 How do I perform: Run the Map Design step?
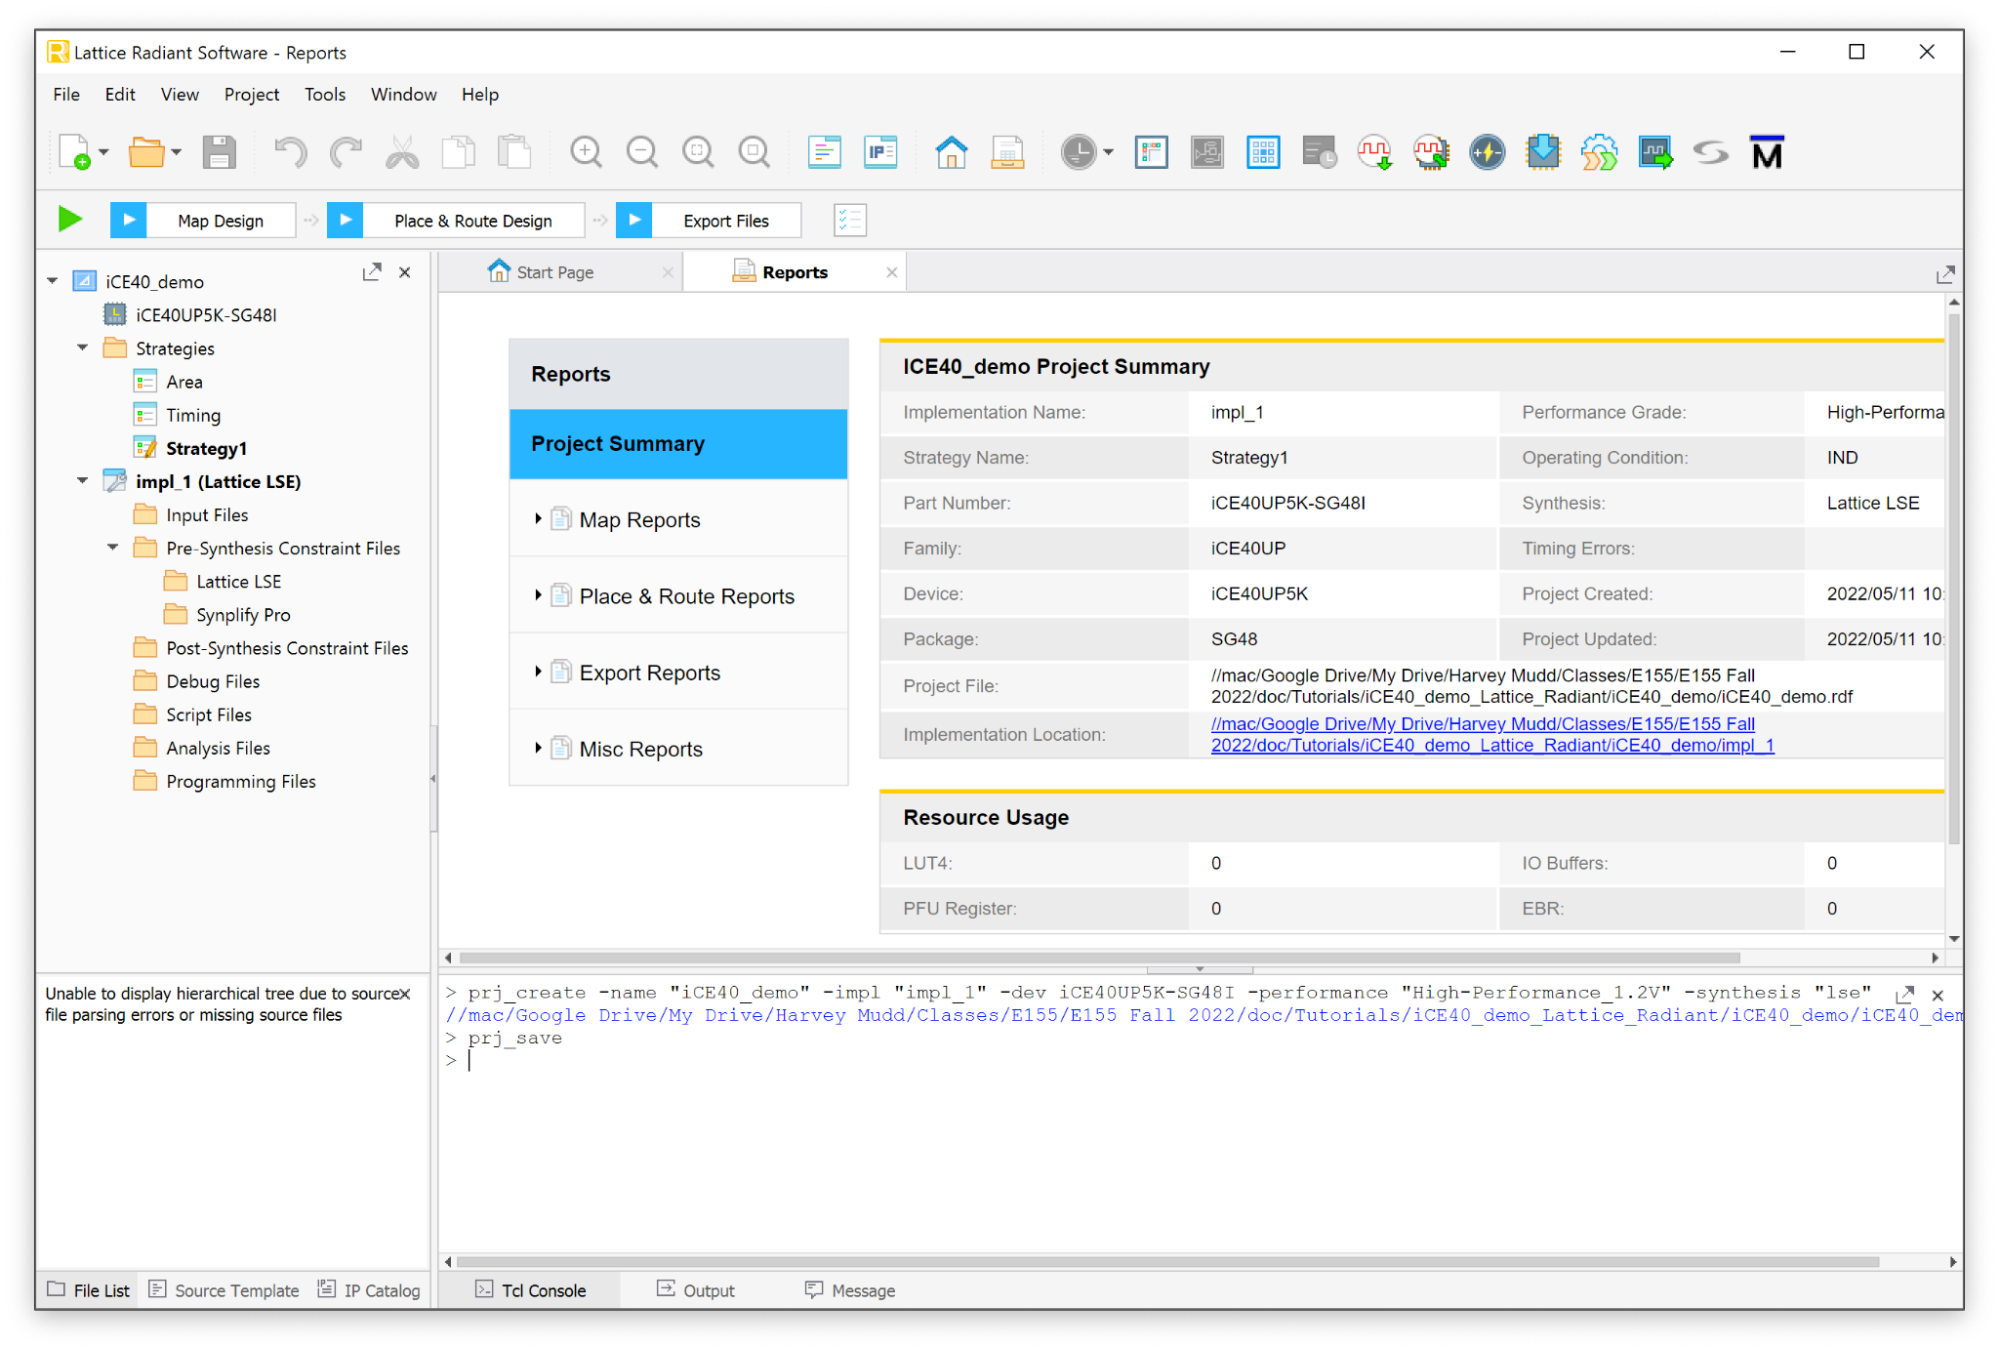pos(202,220)
